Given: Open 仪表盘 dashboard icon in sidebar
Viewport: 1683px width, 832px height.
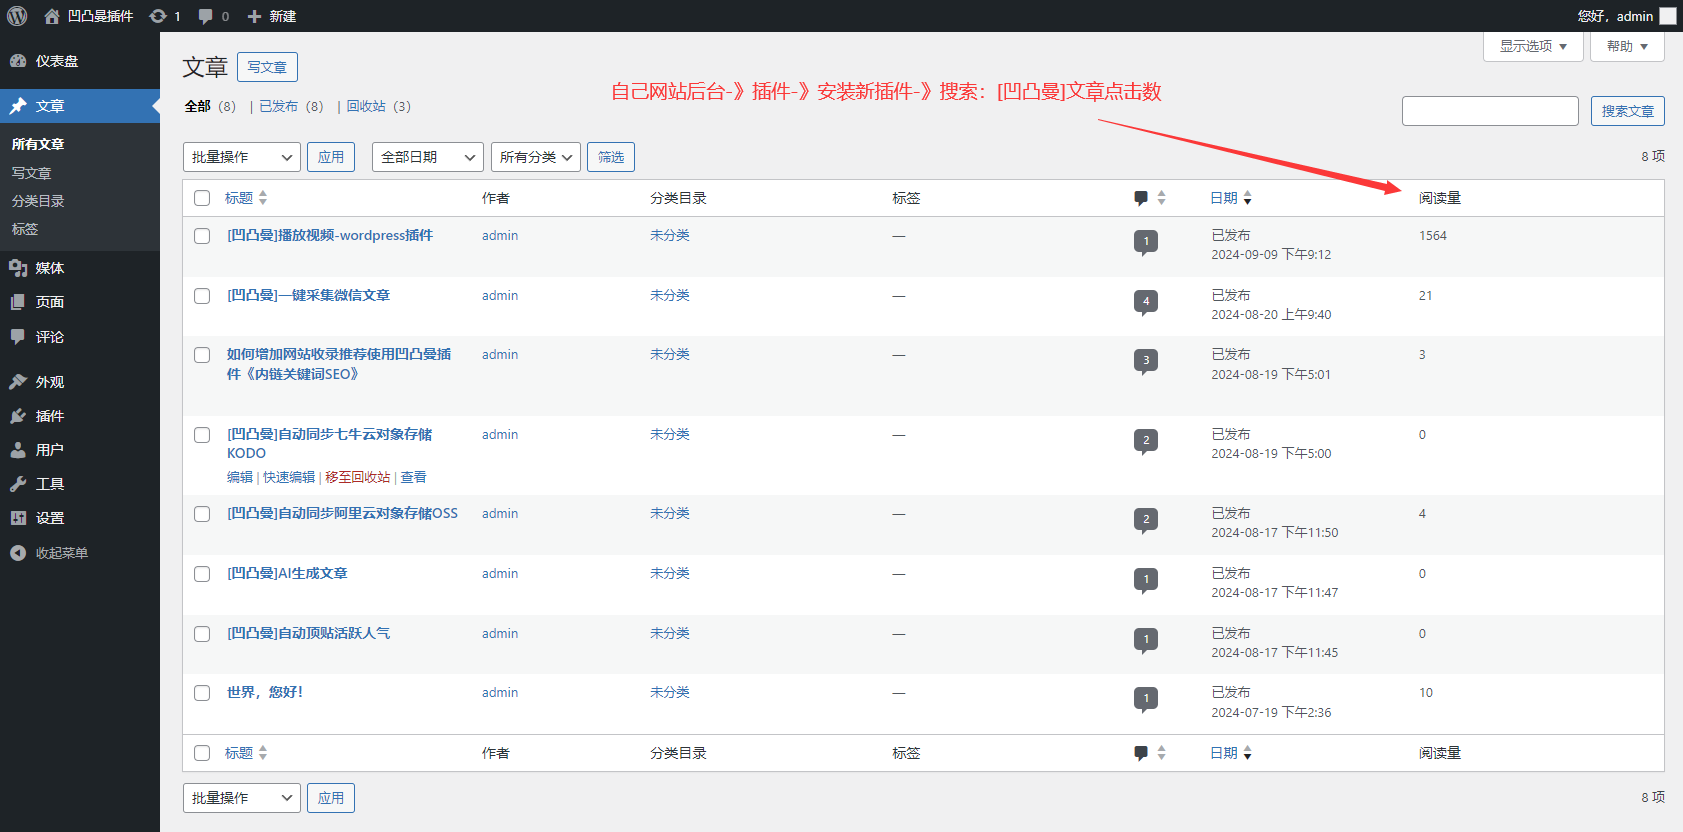Looking at the screenshot, I should coord(18,61).
